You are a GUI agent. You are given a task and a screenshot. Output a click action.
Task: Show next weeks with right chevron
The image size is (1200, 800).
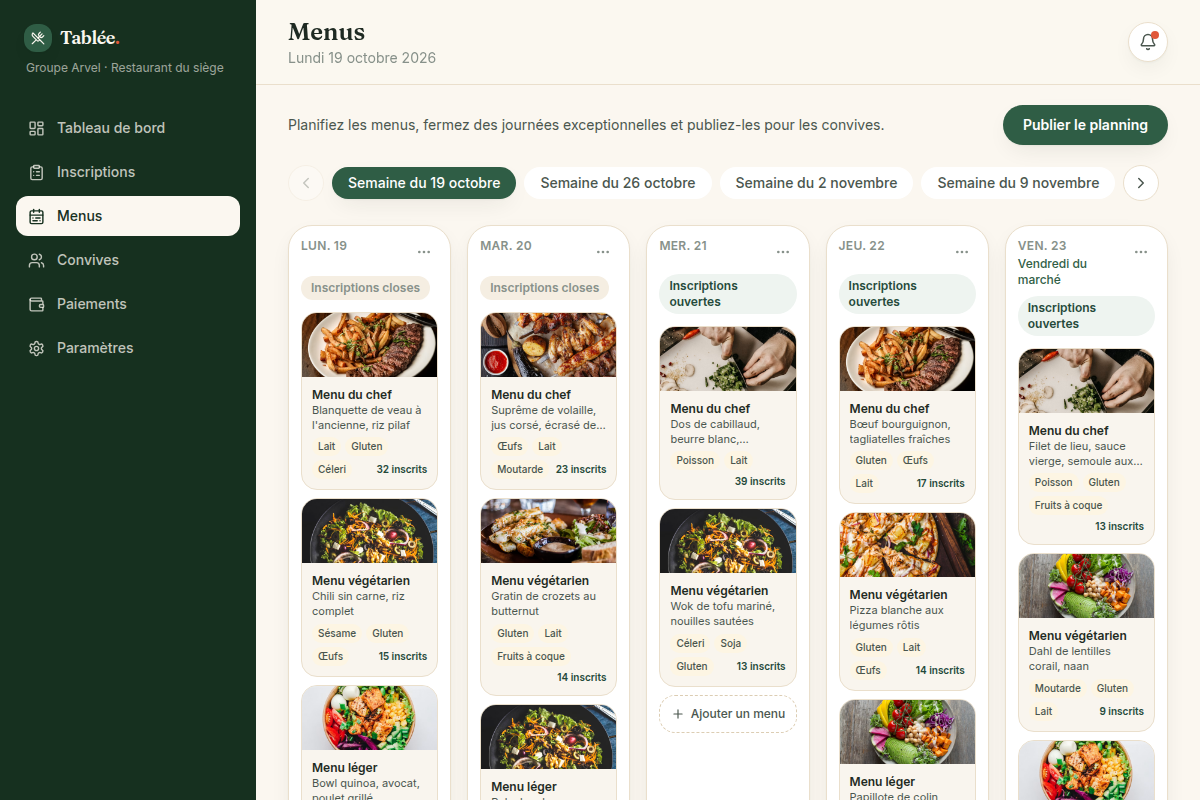(1141, 183)
